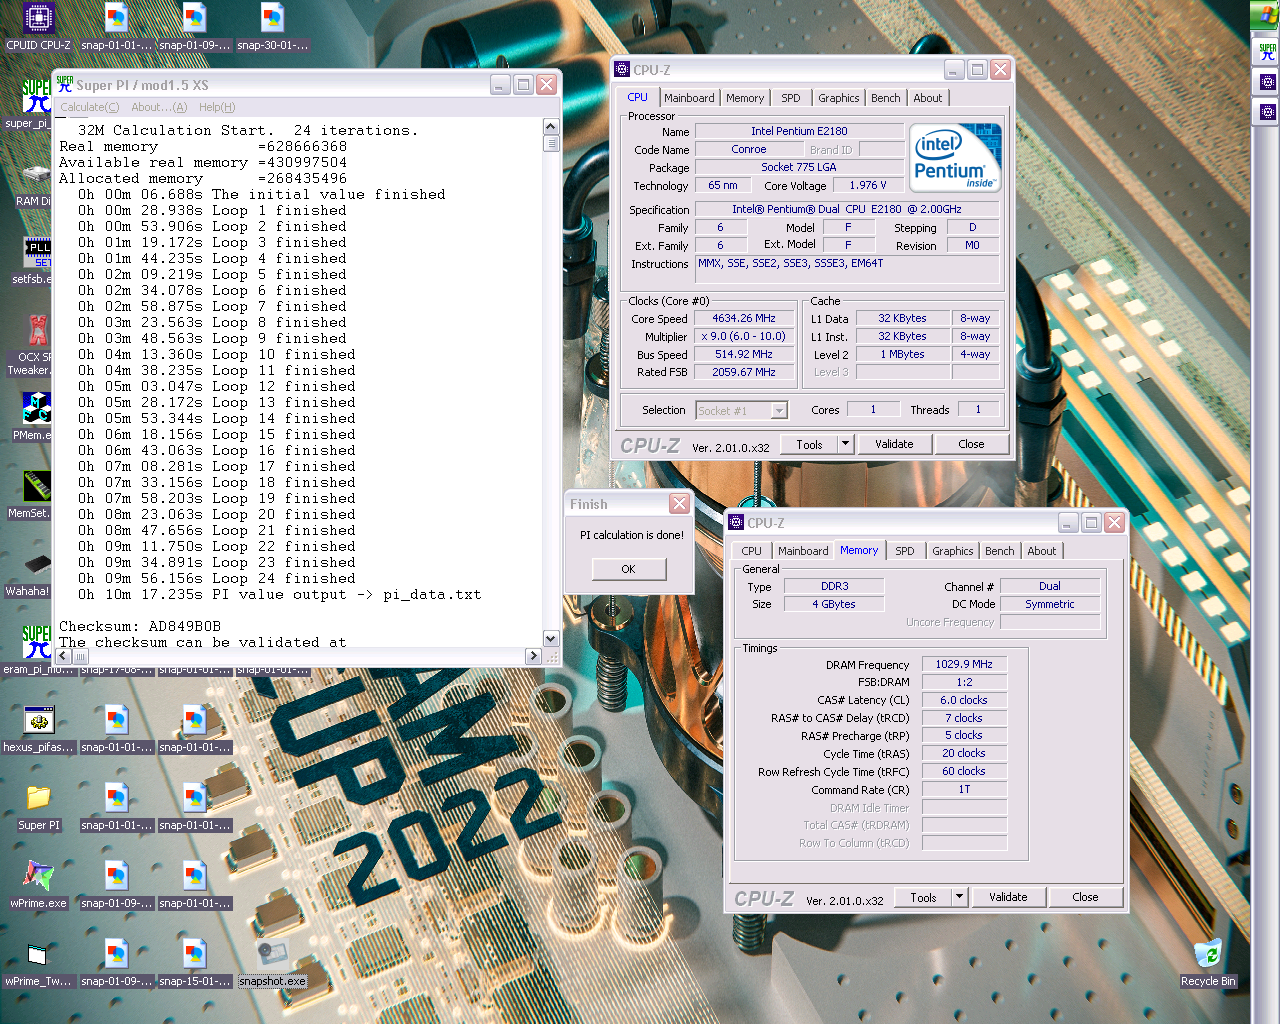
Task: Open the About menu in Super PI
Action: (x=159, y=107)
